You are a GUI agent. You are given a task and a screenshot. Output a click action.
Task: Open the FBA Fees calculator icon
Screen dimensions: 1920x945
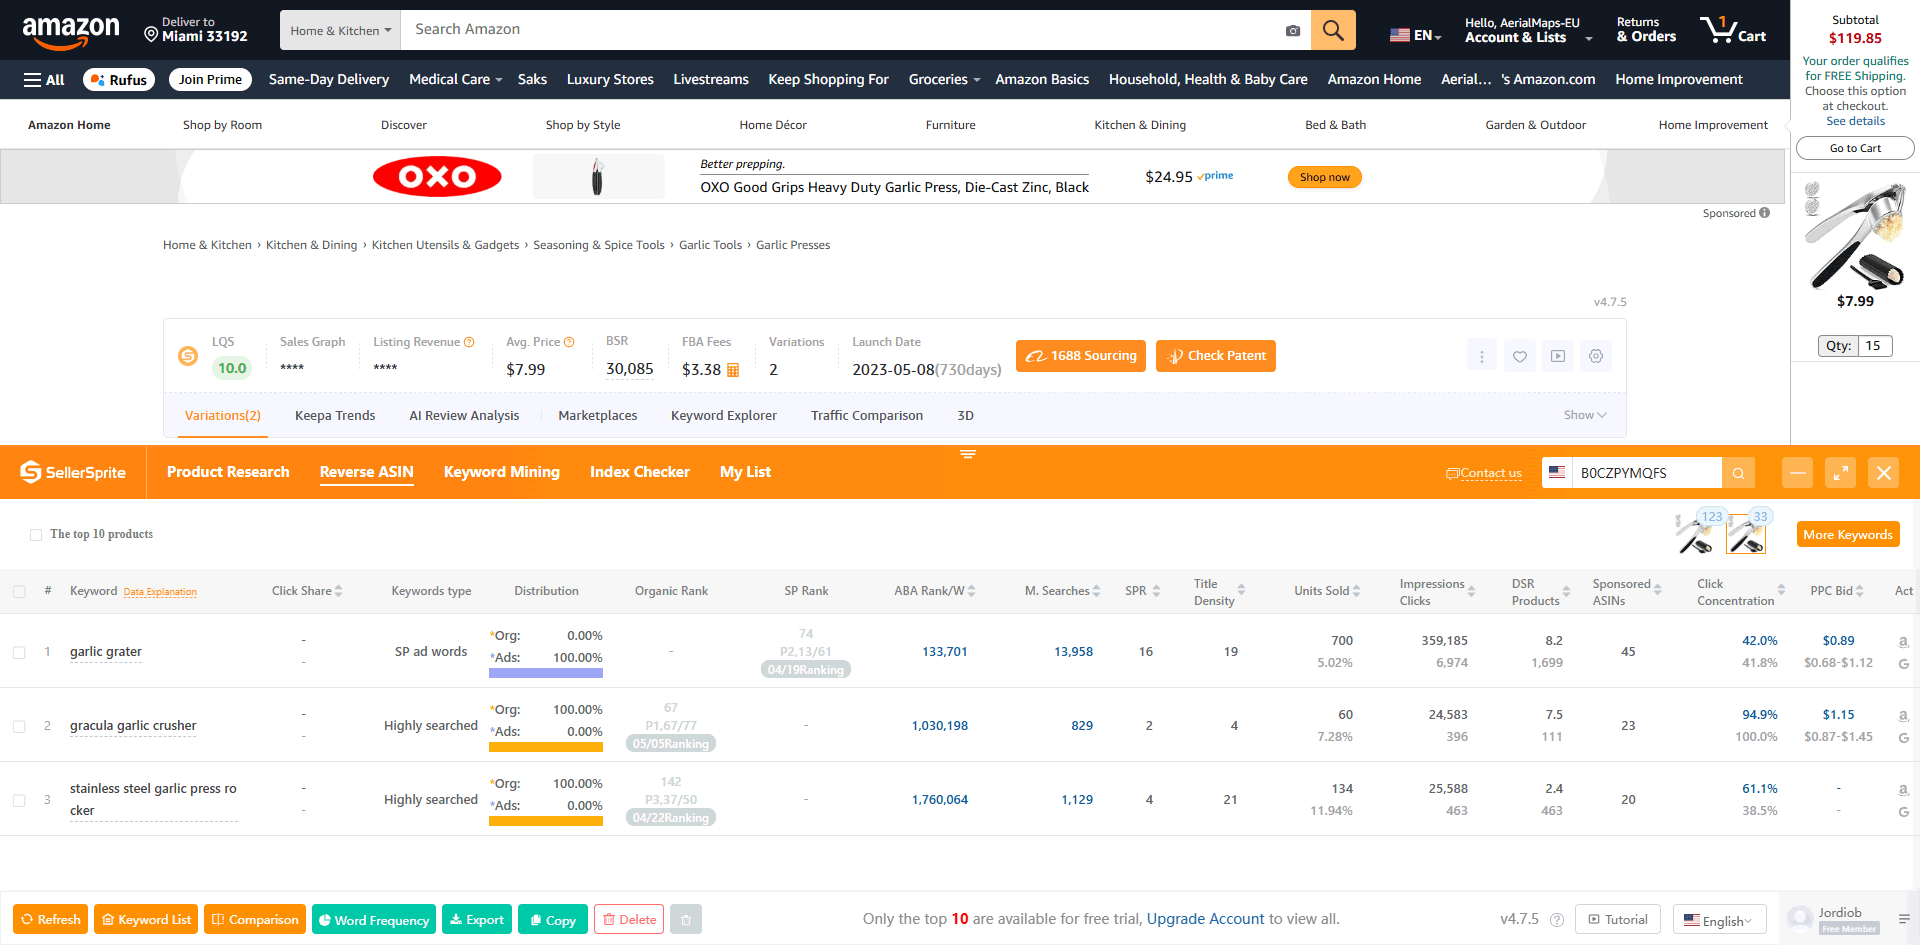point(733,370)
